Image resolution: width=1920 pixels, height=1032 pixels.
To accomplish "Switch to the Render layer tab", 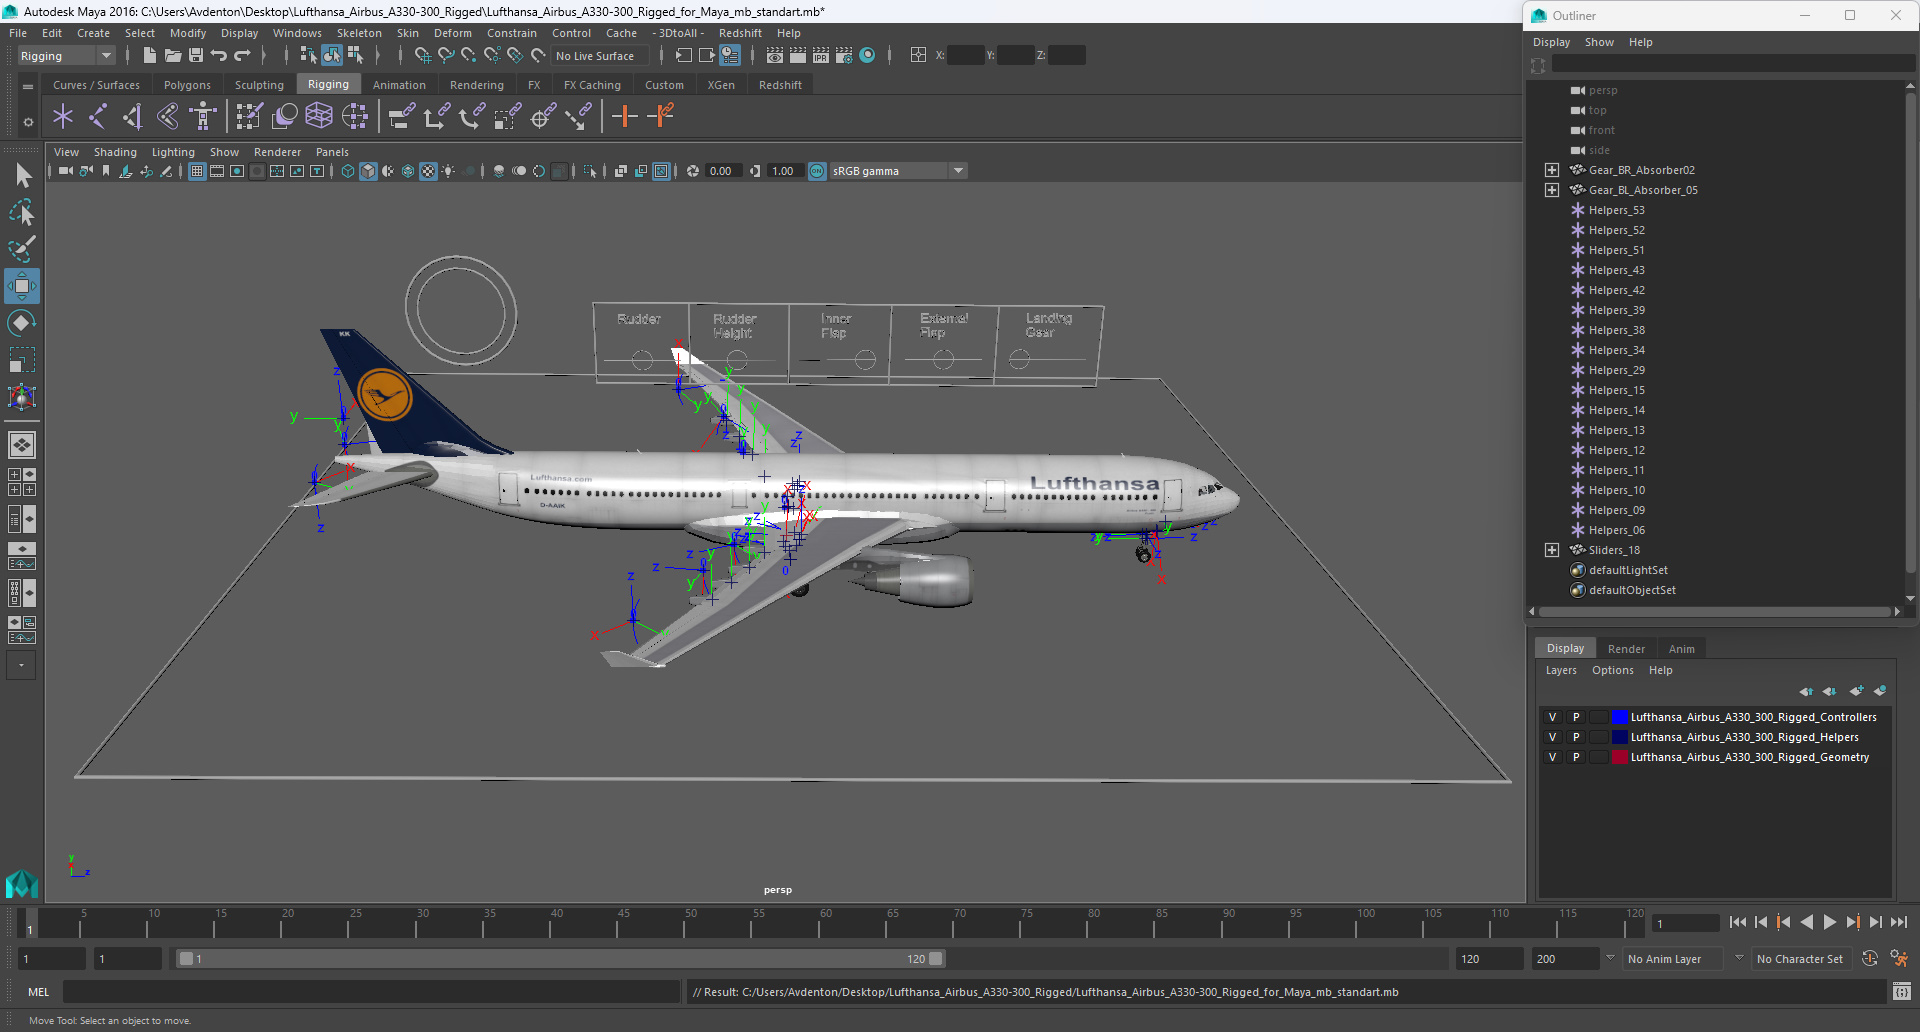I will [x=1626, y=649].
